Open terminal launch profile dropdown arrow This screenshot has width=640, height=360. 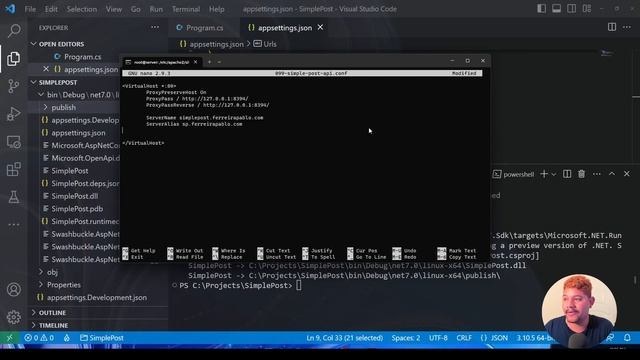[x=554, y=174]
